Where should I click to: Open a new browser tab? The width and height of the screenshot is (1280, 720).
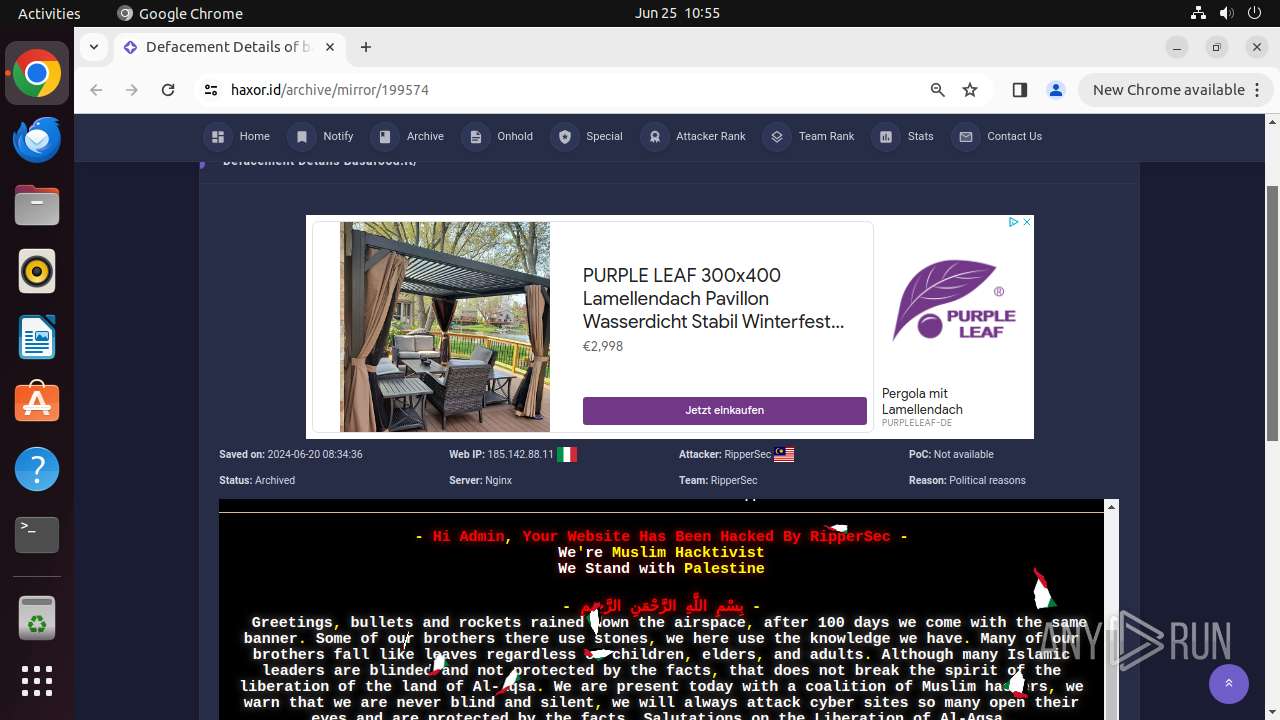pos(366,47)
